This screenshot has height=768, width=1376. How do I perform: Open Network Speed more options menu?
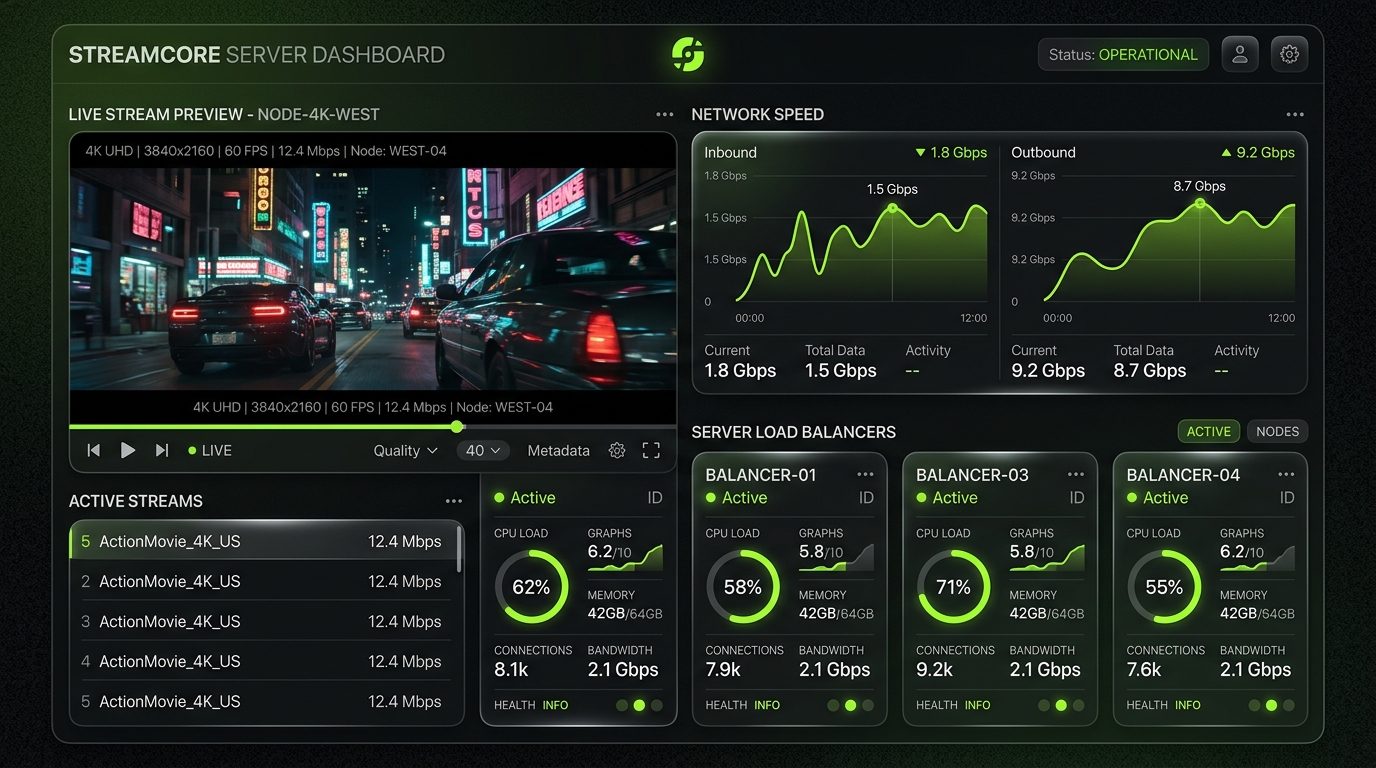(x=1295, y=115)
